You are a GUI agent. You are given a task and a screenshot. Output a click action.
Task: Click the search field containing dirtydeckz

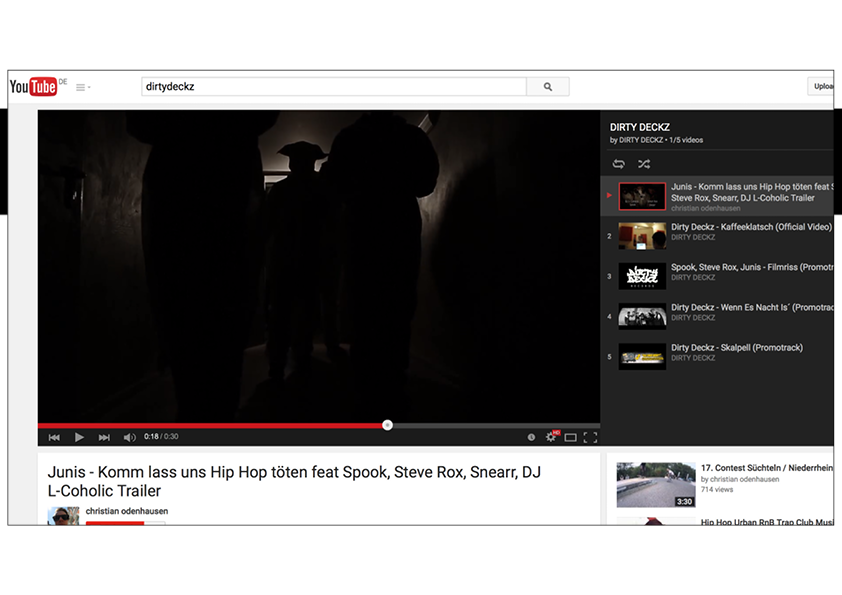point(333,86)
